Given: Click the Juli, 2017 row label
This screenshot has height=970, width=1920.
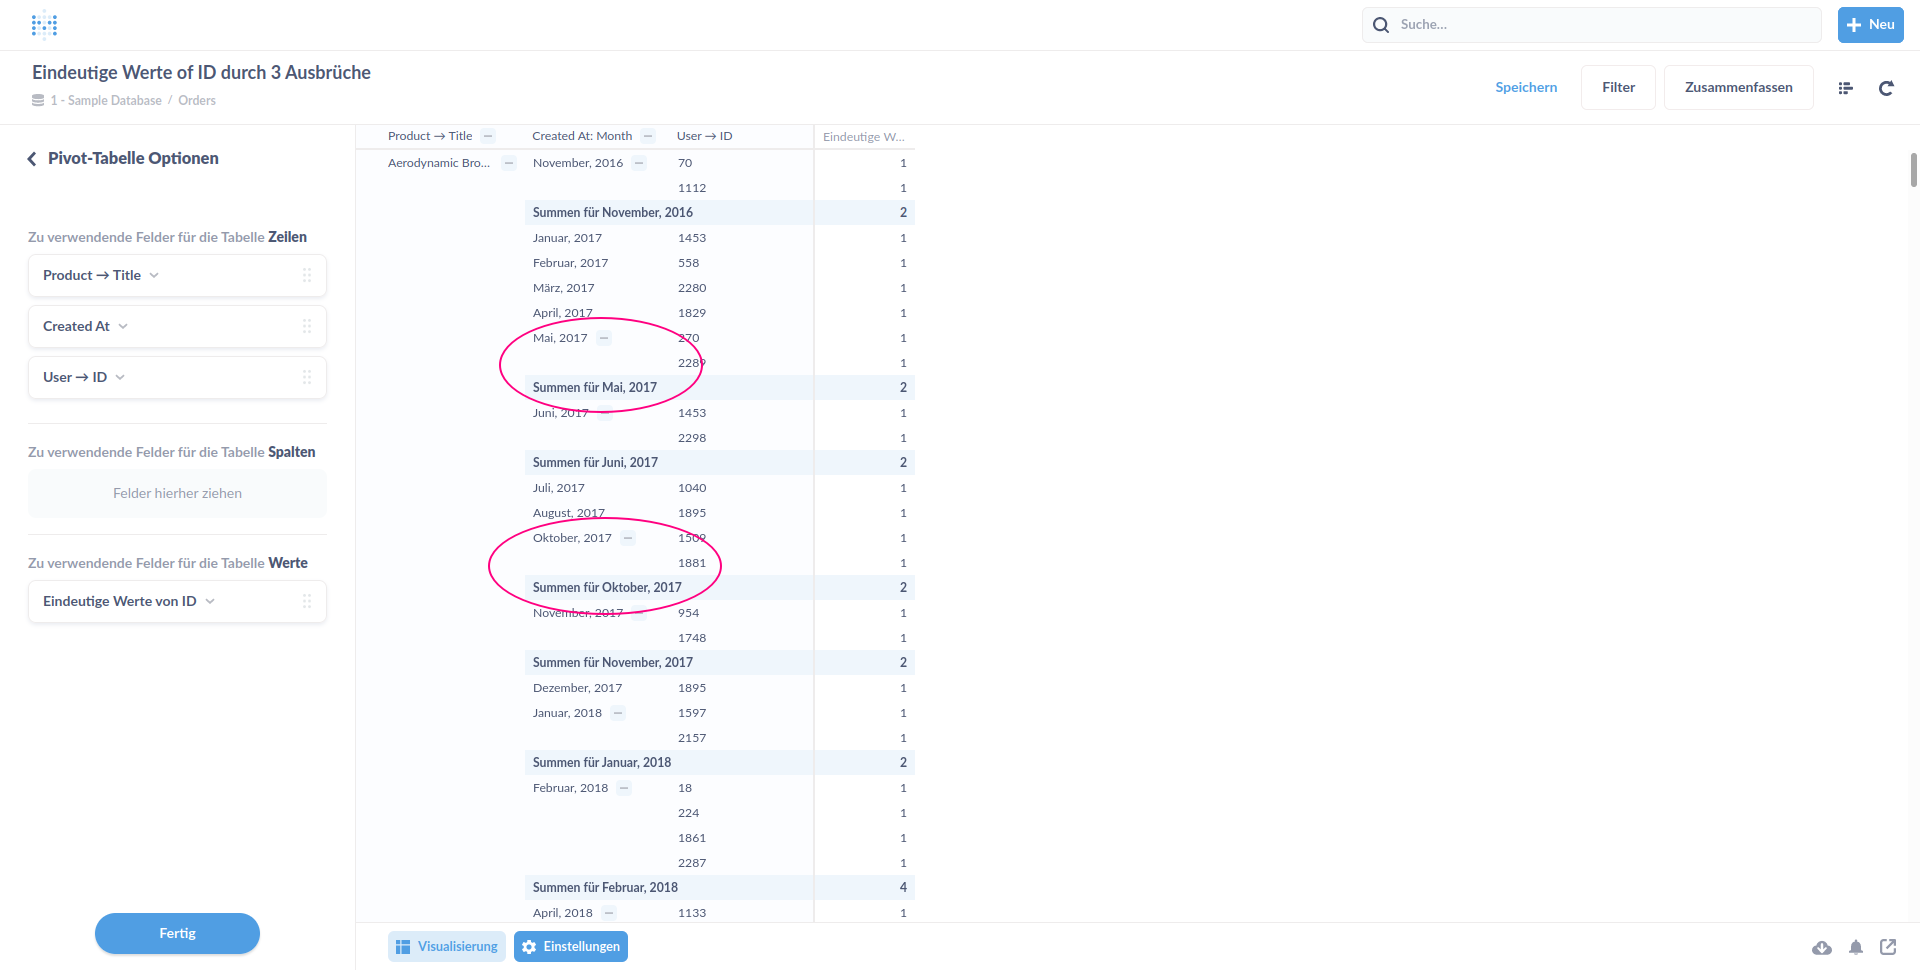Looking at the screenshot, I should point(558,488).
